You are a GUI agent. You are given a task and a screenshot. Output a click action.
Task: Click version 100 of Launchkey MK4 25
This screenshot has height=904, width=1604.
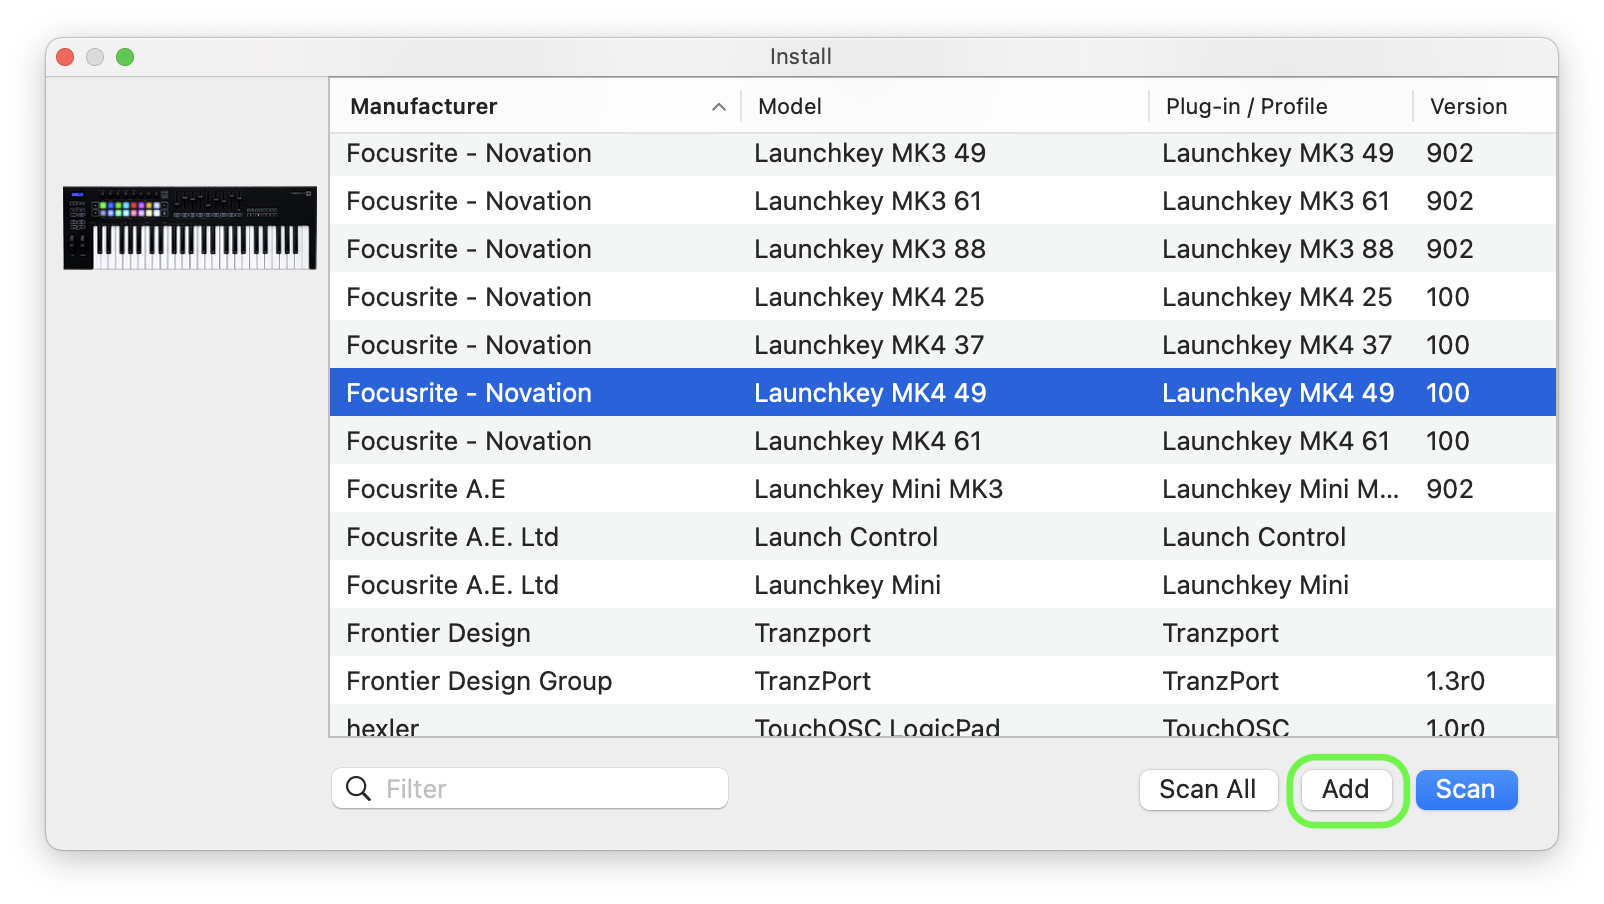[1447, 297]
